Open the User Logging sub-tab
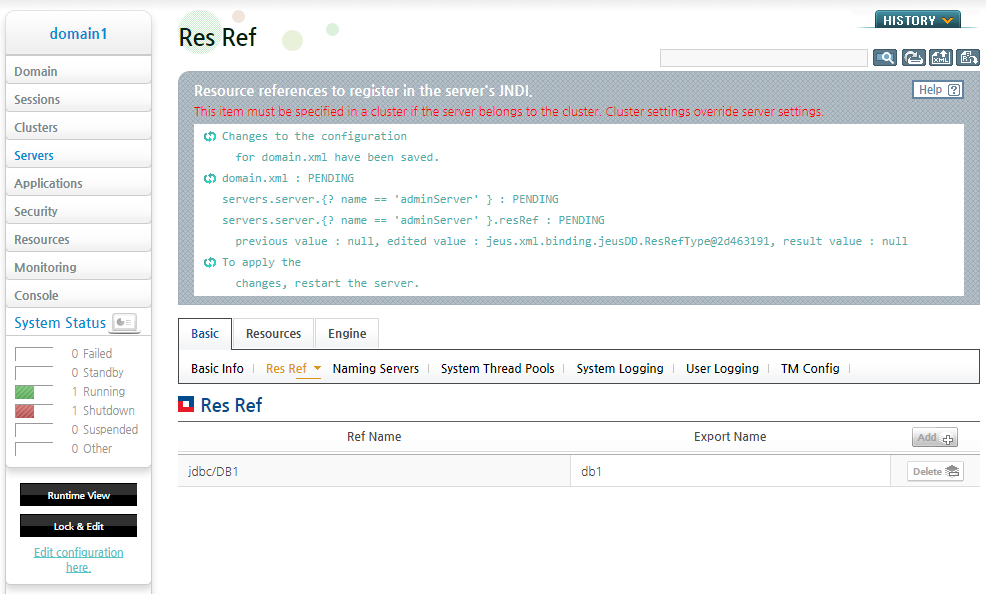 tap(722, 368)
